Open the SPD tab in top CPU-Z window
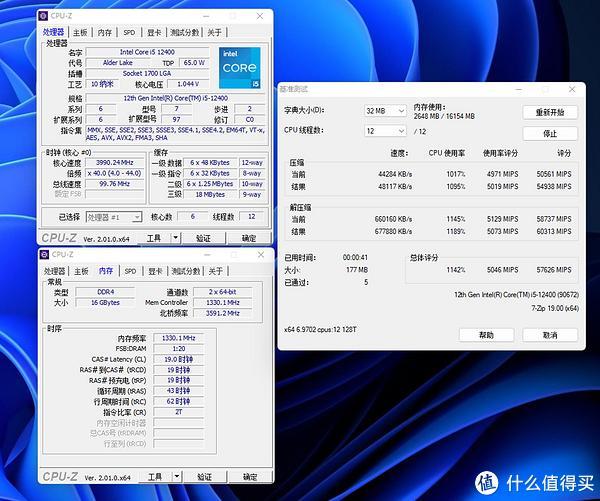 [x=129, y=33]
